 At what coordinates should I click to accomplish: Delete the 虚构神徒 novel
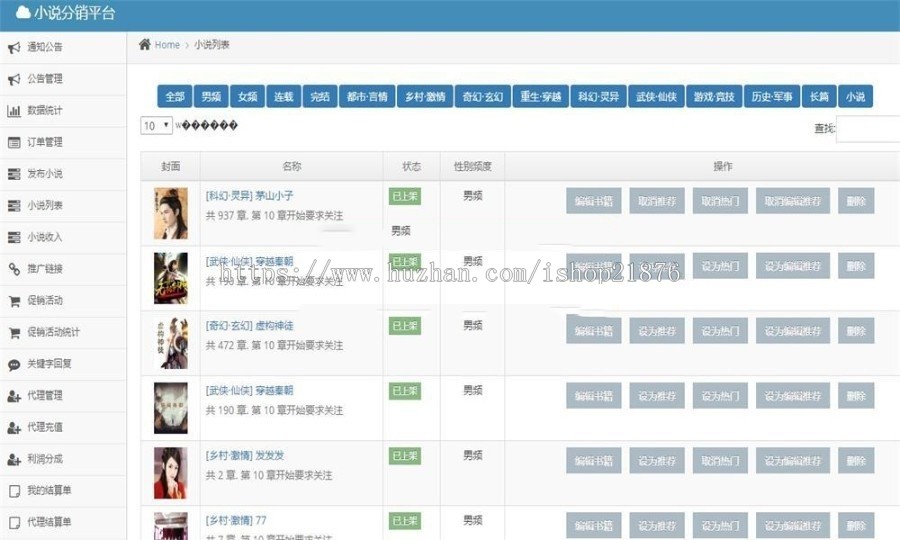(x=856, y=331)
